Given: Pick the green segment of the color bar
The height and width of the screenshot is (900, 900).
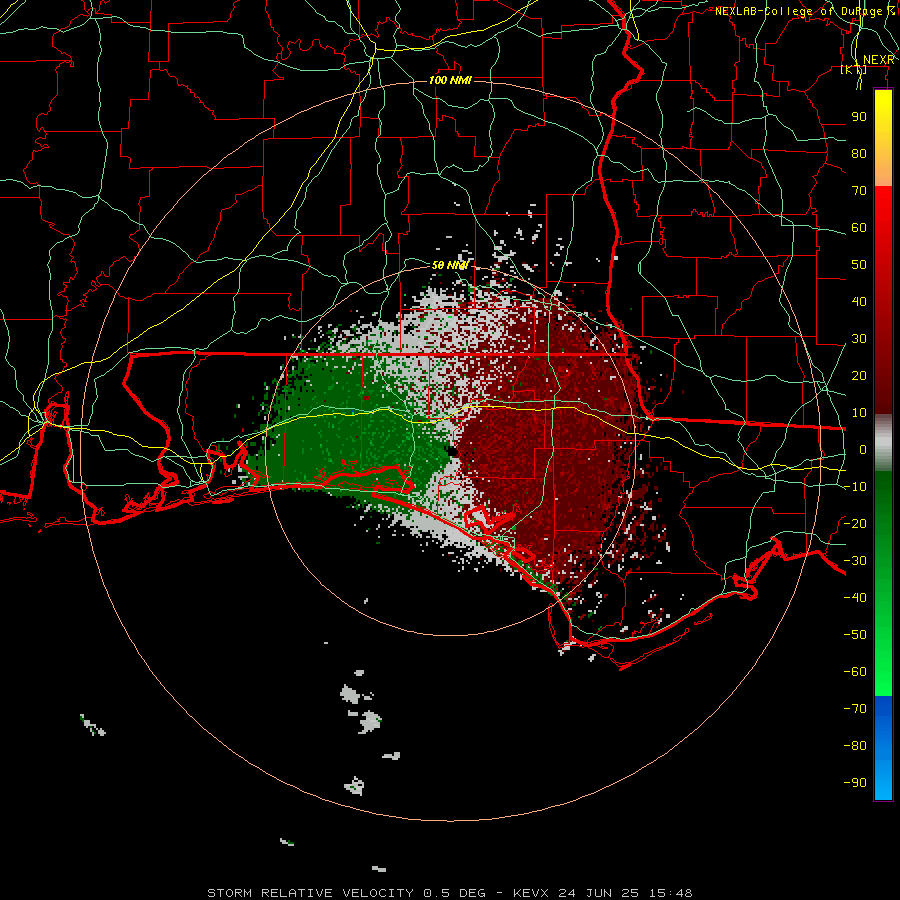Looking at the screenshot, I should tap(883, 584).
